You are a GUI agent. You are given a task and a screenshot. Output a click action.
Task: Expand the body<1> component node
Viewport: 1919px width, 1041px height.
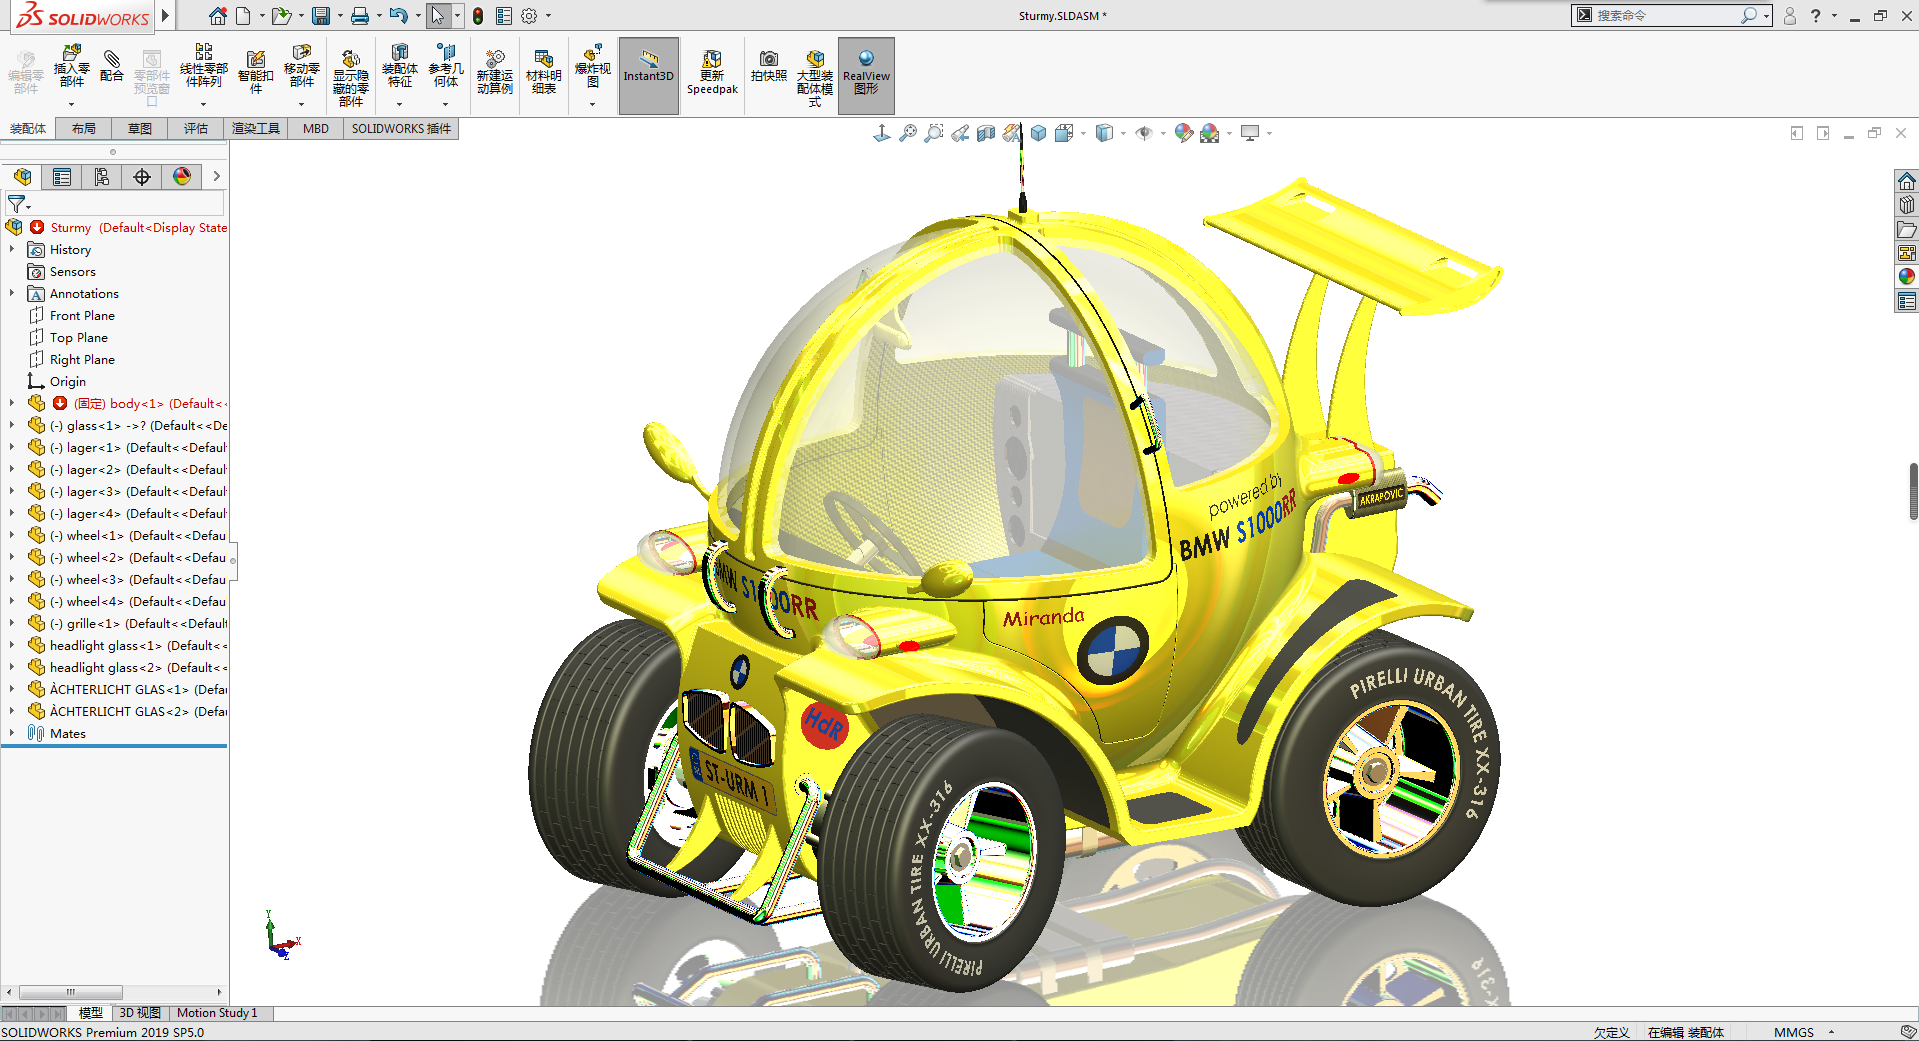tap(12, 403)
